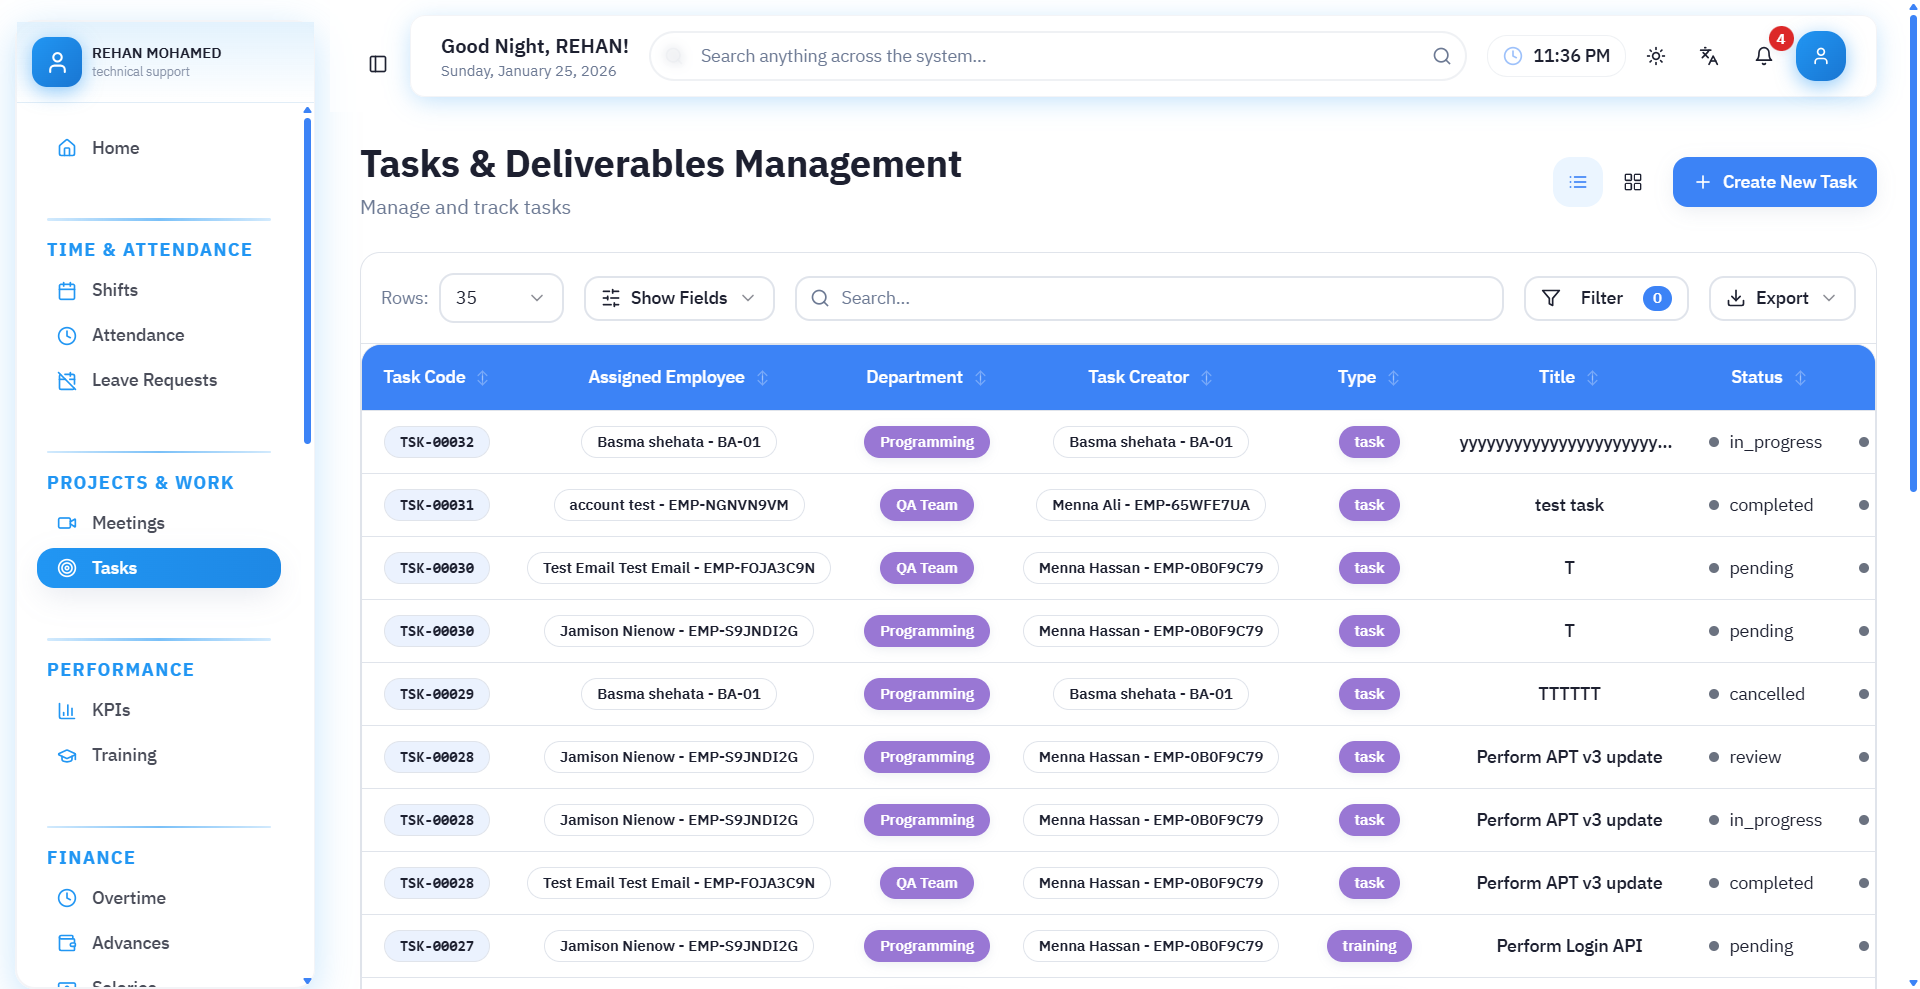Open Attendance in the sidebar
Screen dimensions: 1920x989
(138, 335)
